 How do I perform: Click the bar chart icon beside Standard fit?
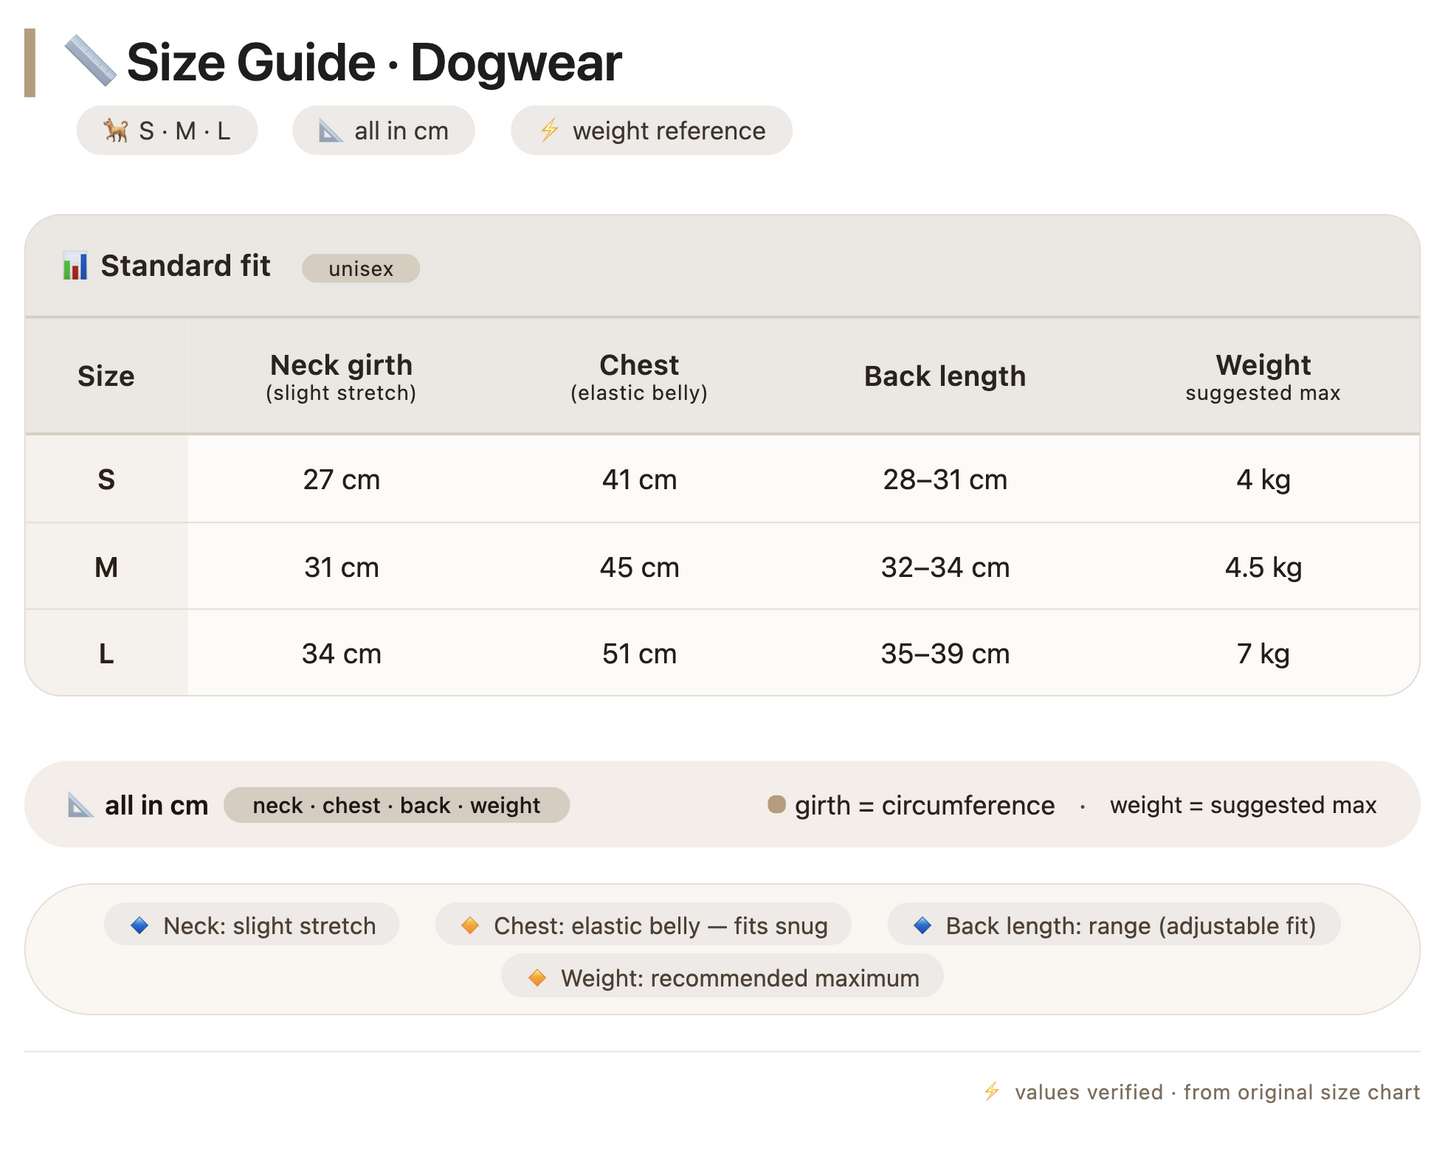75,266
